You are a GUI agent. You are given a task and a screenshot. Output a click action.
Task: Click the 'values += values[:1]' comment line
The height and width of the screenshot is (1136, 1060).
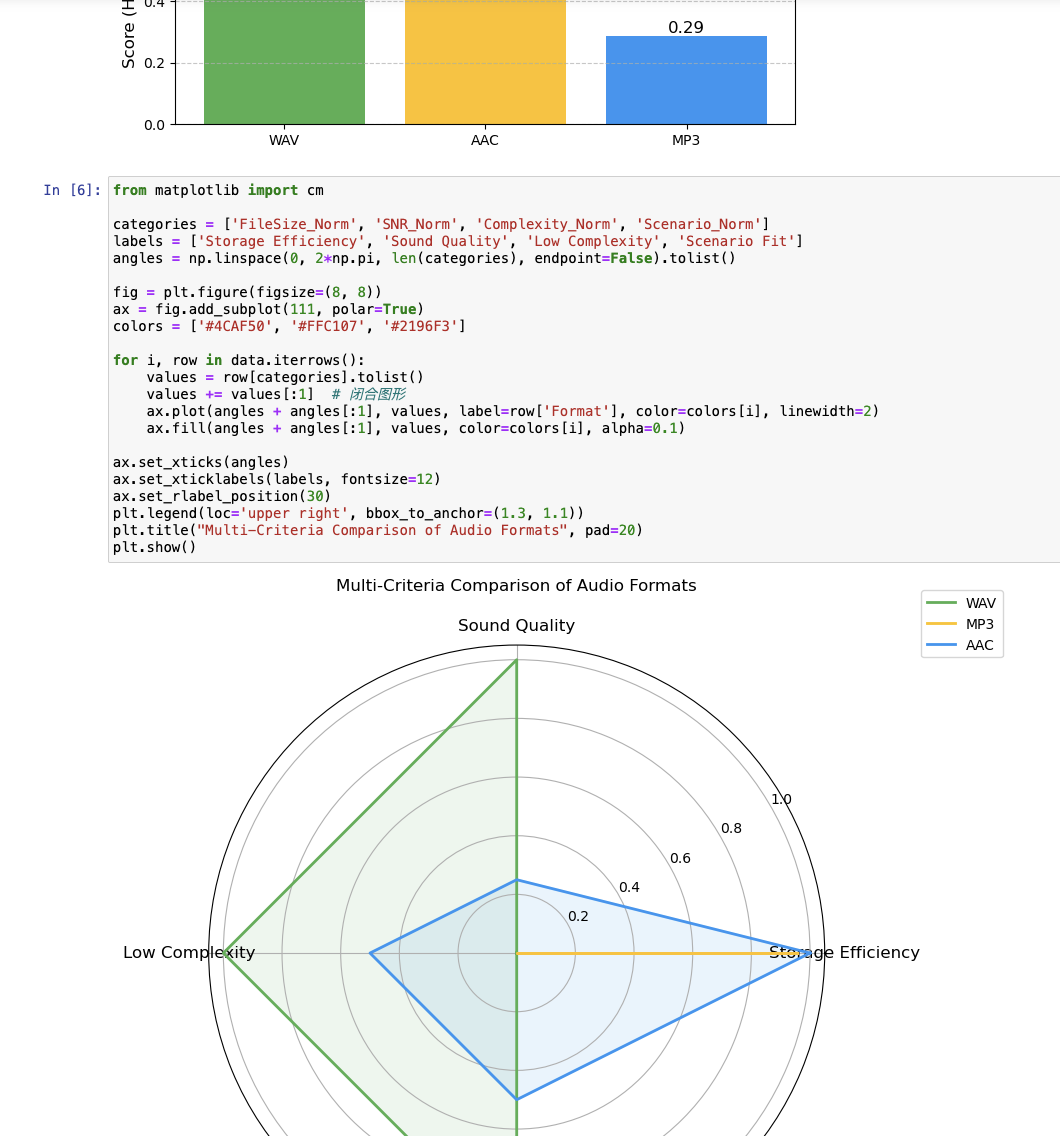[x=276, y=394]
